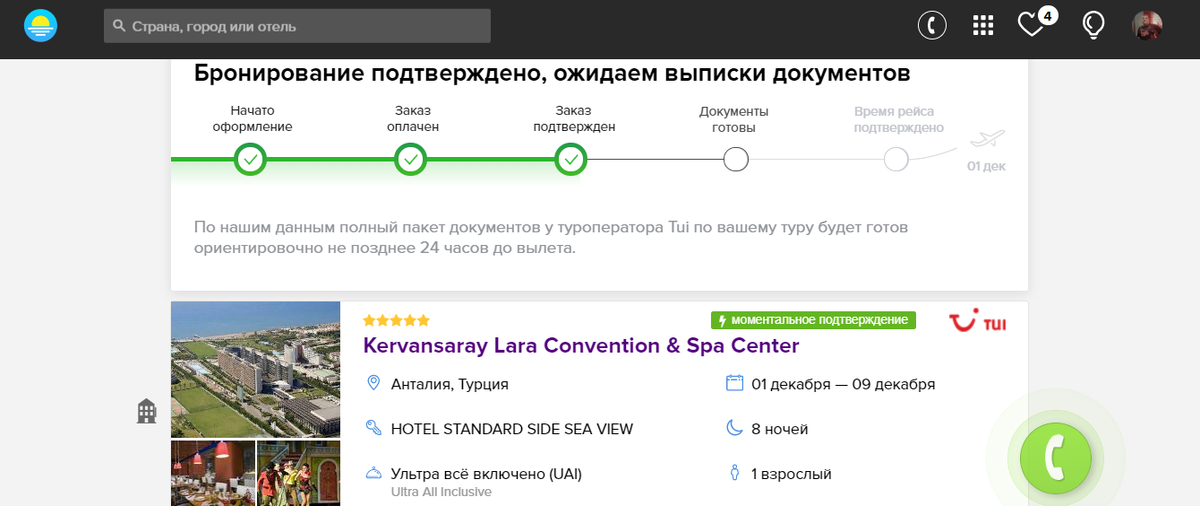Open the apps grid menu icon
The image size is (1200, 506).
tap(983, 26)
